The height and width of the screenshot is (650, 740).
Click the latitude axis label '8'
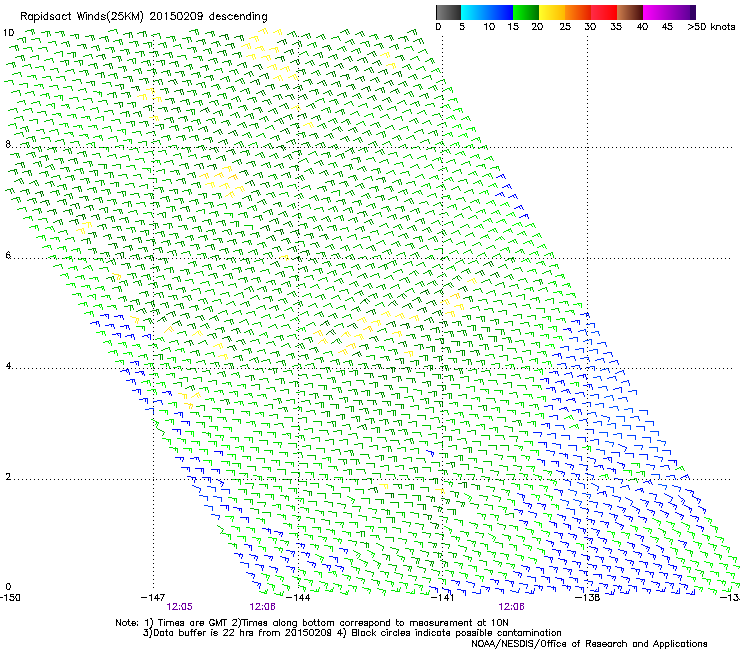pyautogui.click(x=8, y=144)
